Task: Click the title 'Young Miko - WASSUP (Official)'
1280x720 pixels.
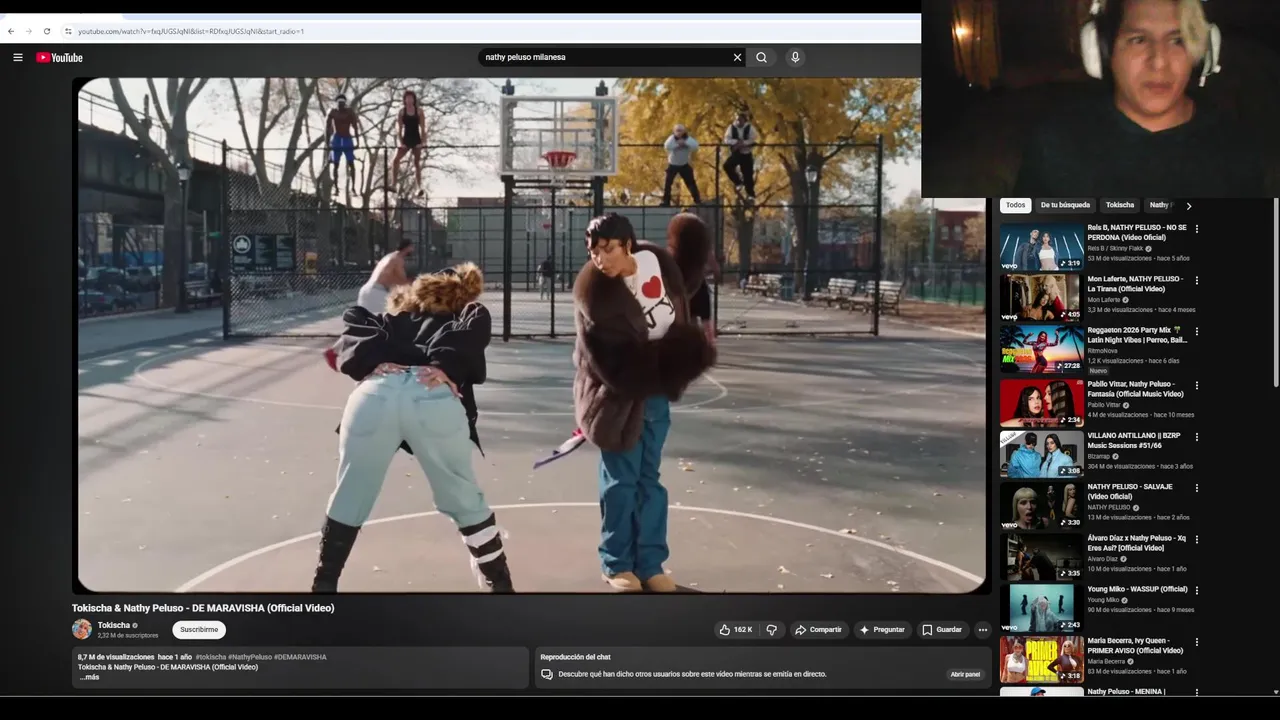Action: (x=1137, y=589)
